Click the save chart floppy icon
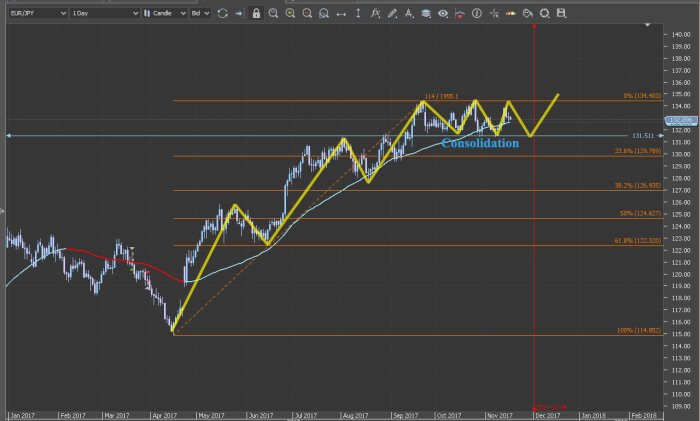This screenshot has height=421, width=700. pos(562,13)
